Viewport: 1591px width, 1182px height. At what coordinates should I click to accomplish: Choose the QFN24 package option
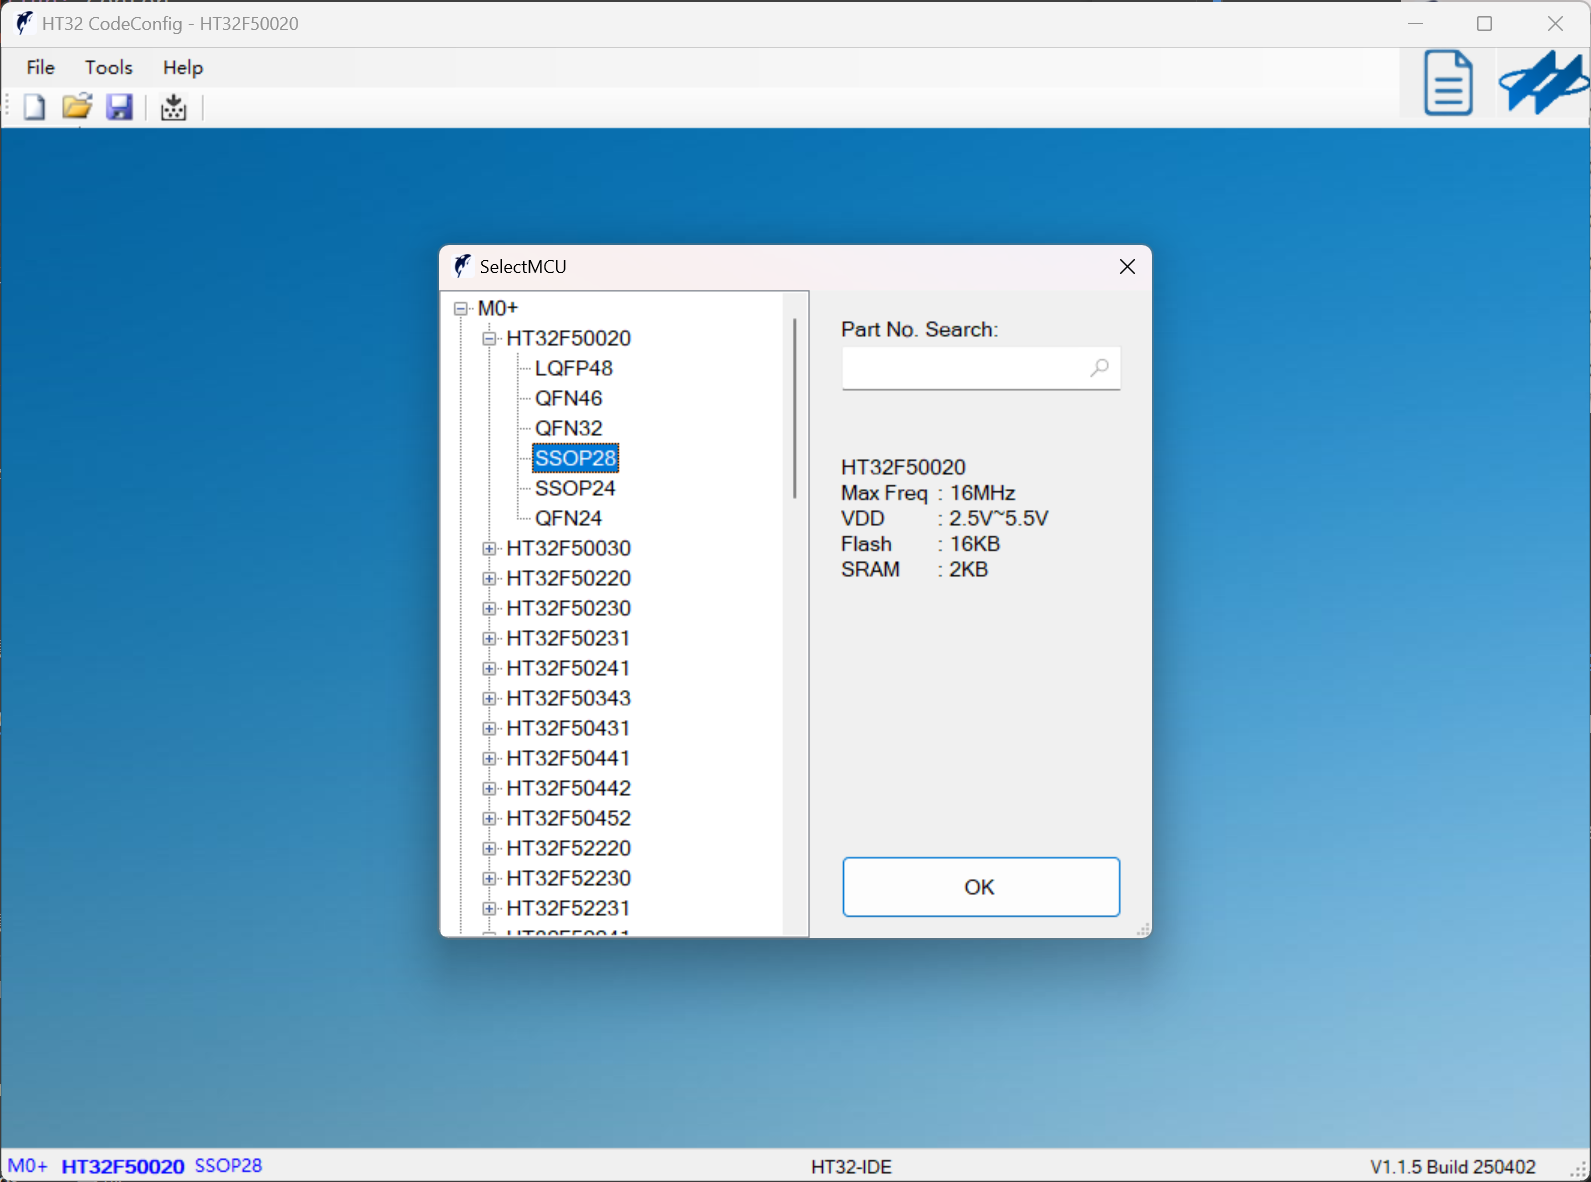[x=568, y=518]
